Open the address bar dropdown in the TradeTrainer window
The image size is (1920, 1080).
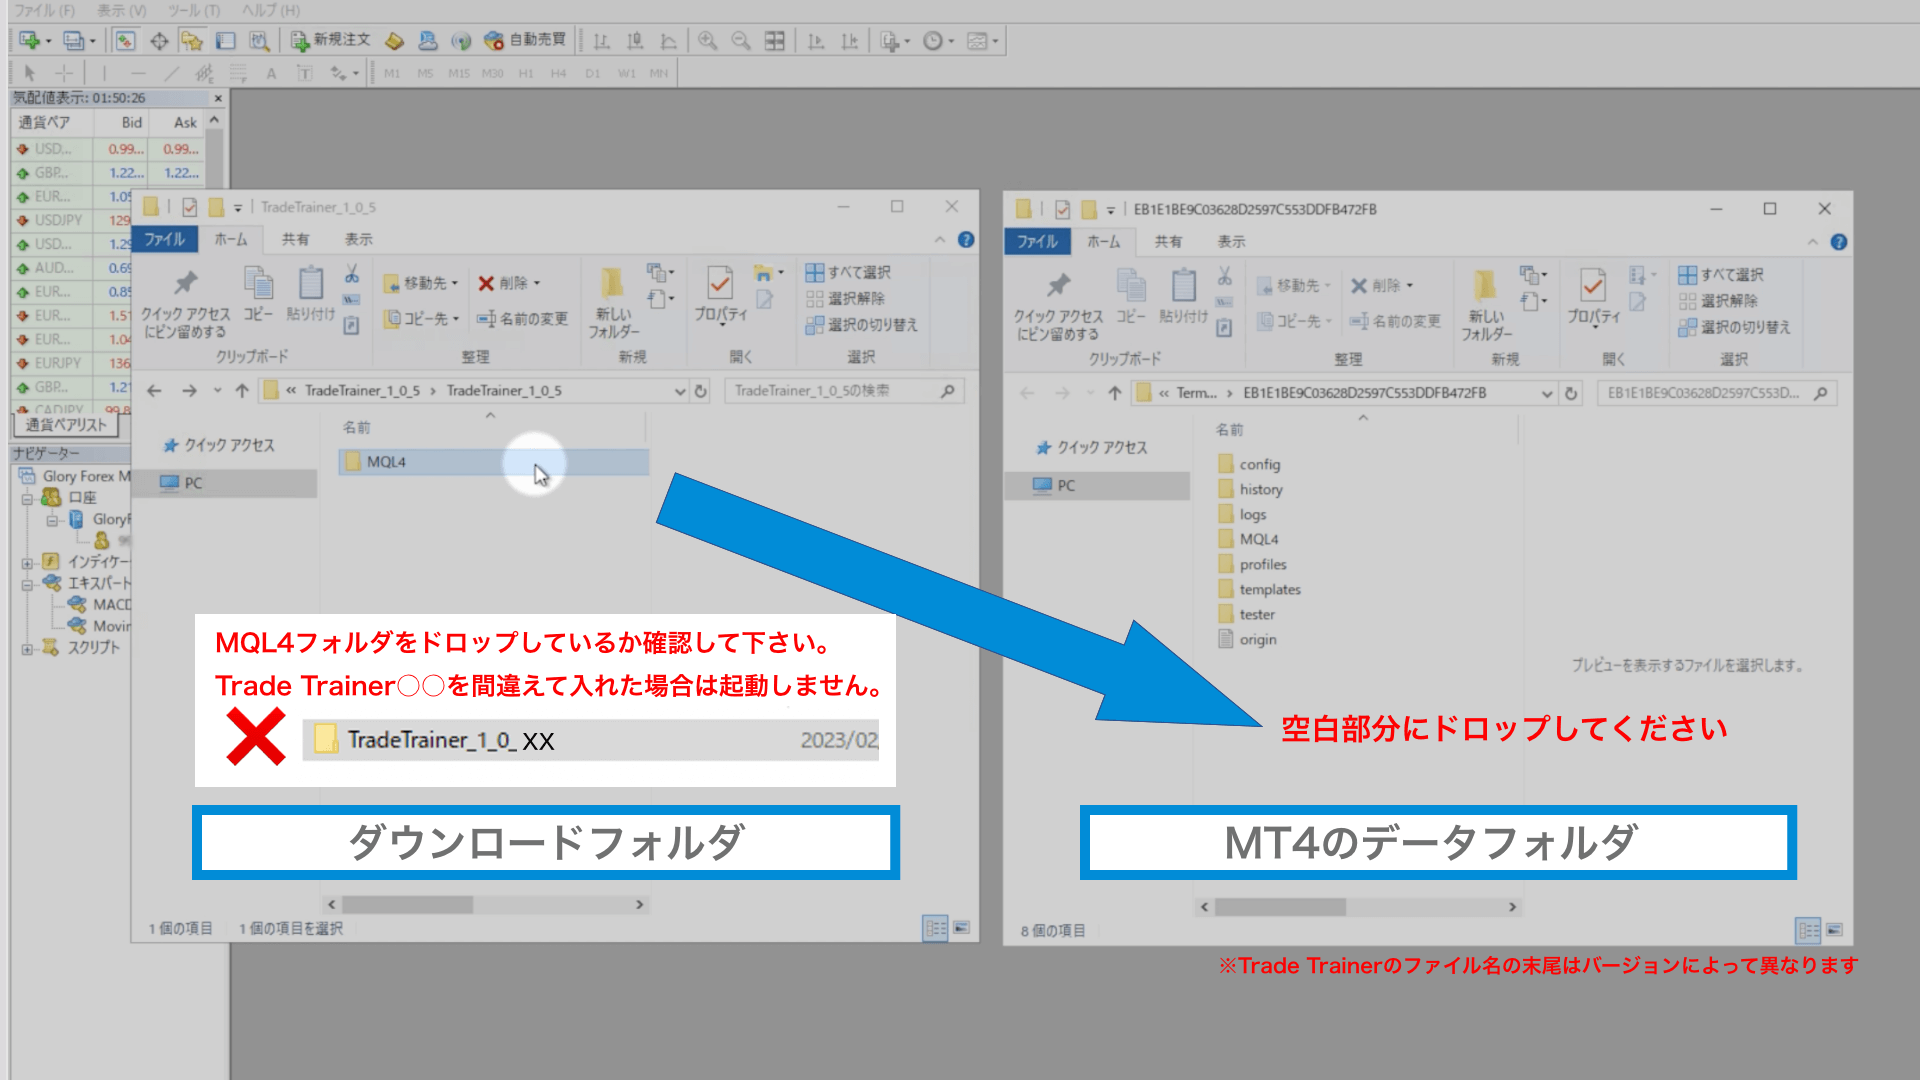point(680,391)
